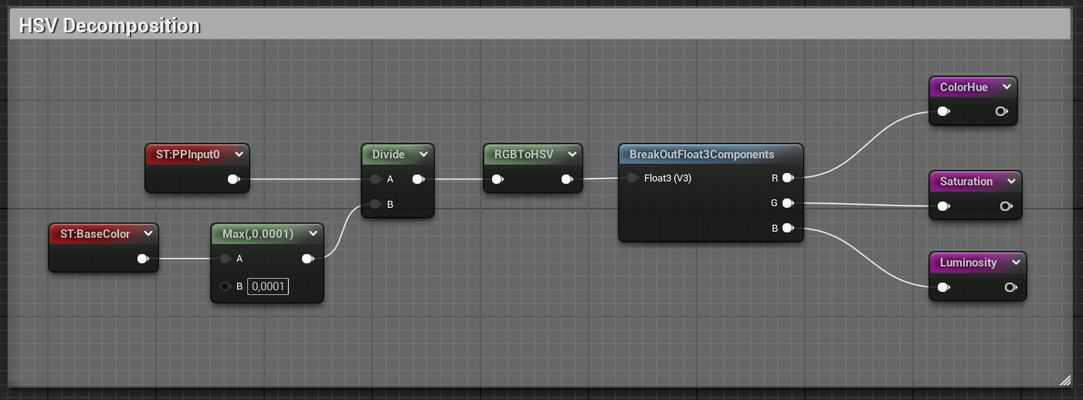Screen dimensions: 1083x400
Task: Click BreakOutFloat3Components R output pin
Action: coord(788,178)
